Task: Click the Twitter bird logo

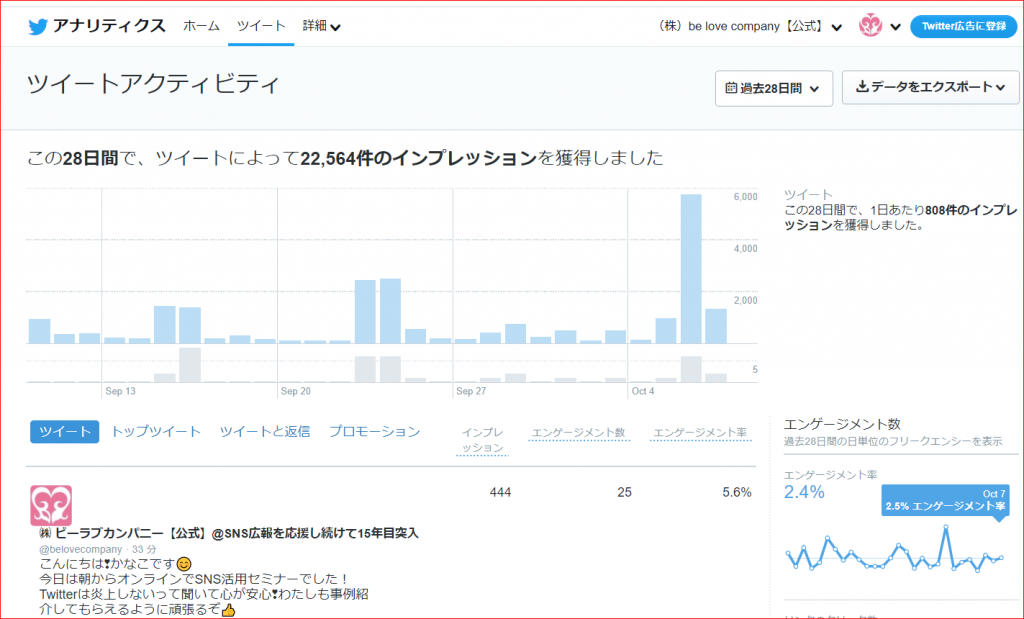Action: point(37,26)
